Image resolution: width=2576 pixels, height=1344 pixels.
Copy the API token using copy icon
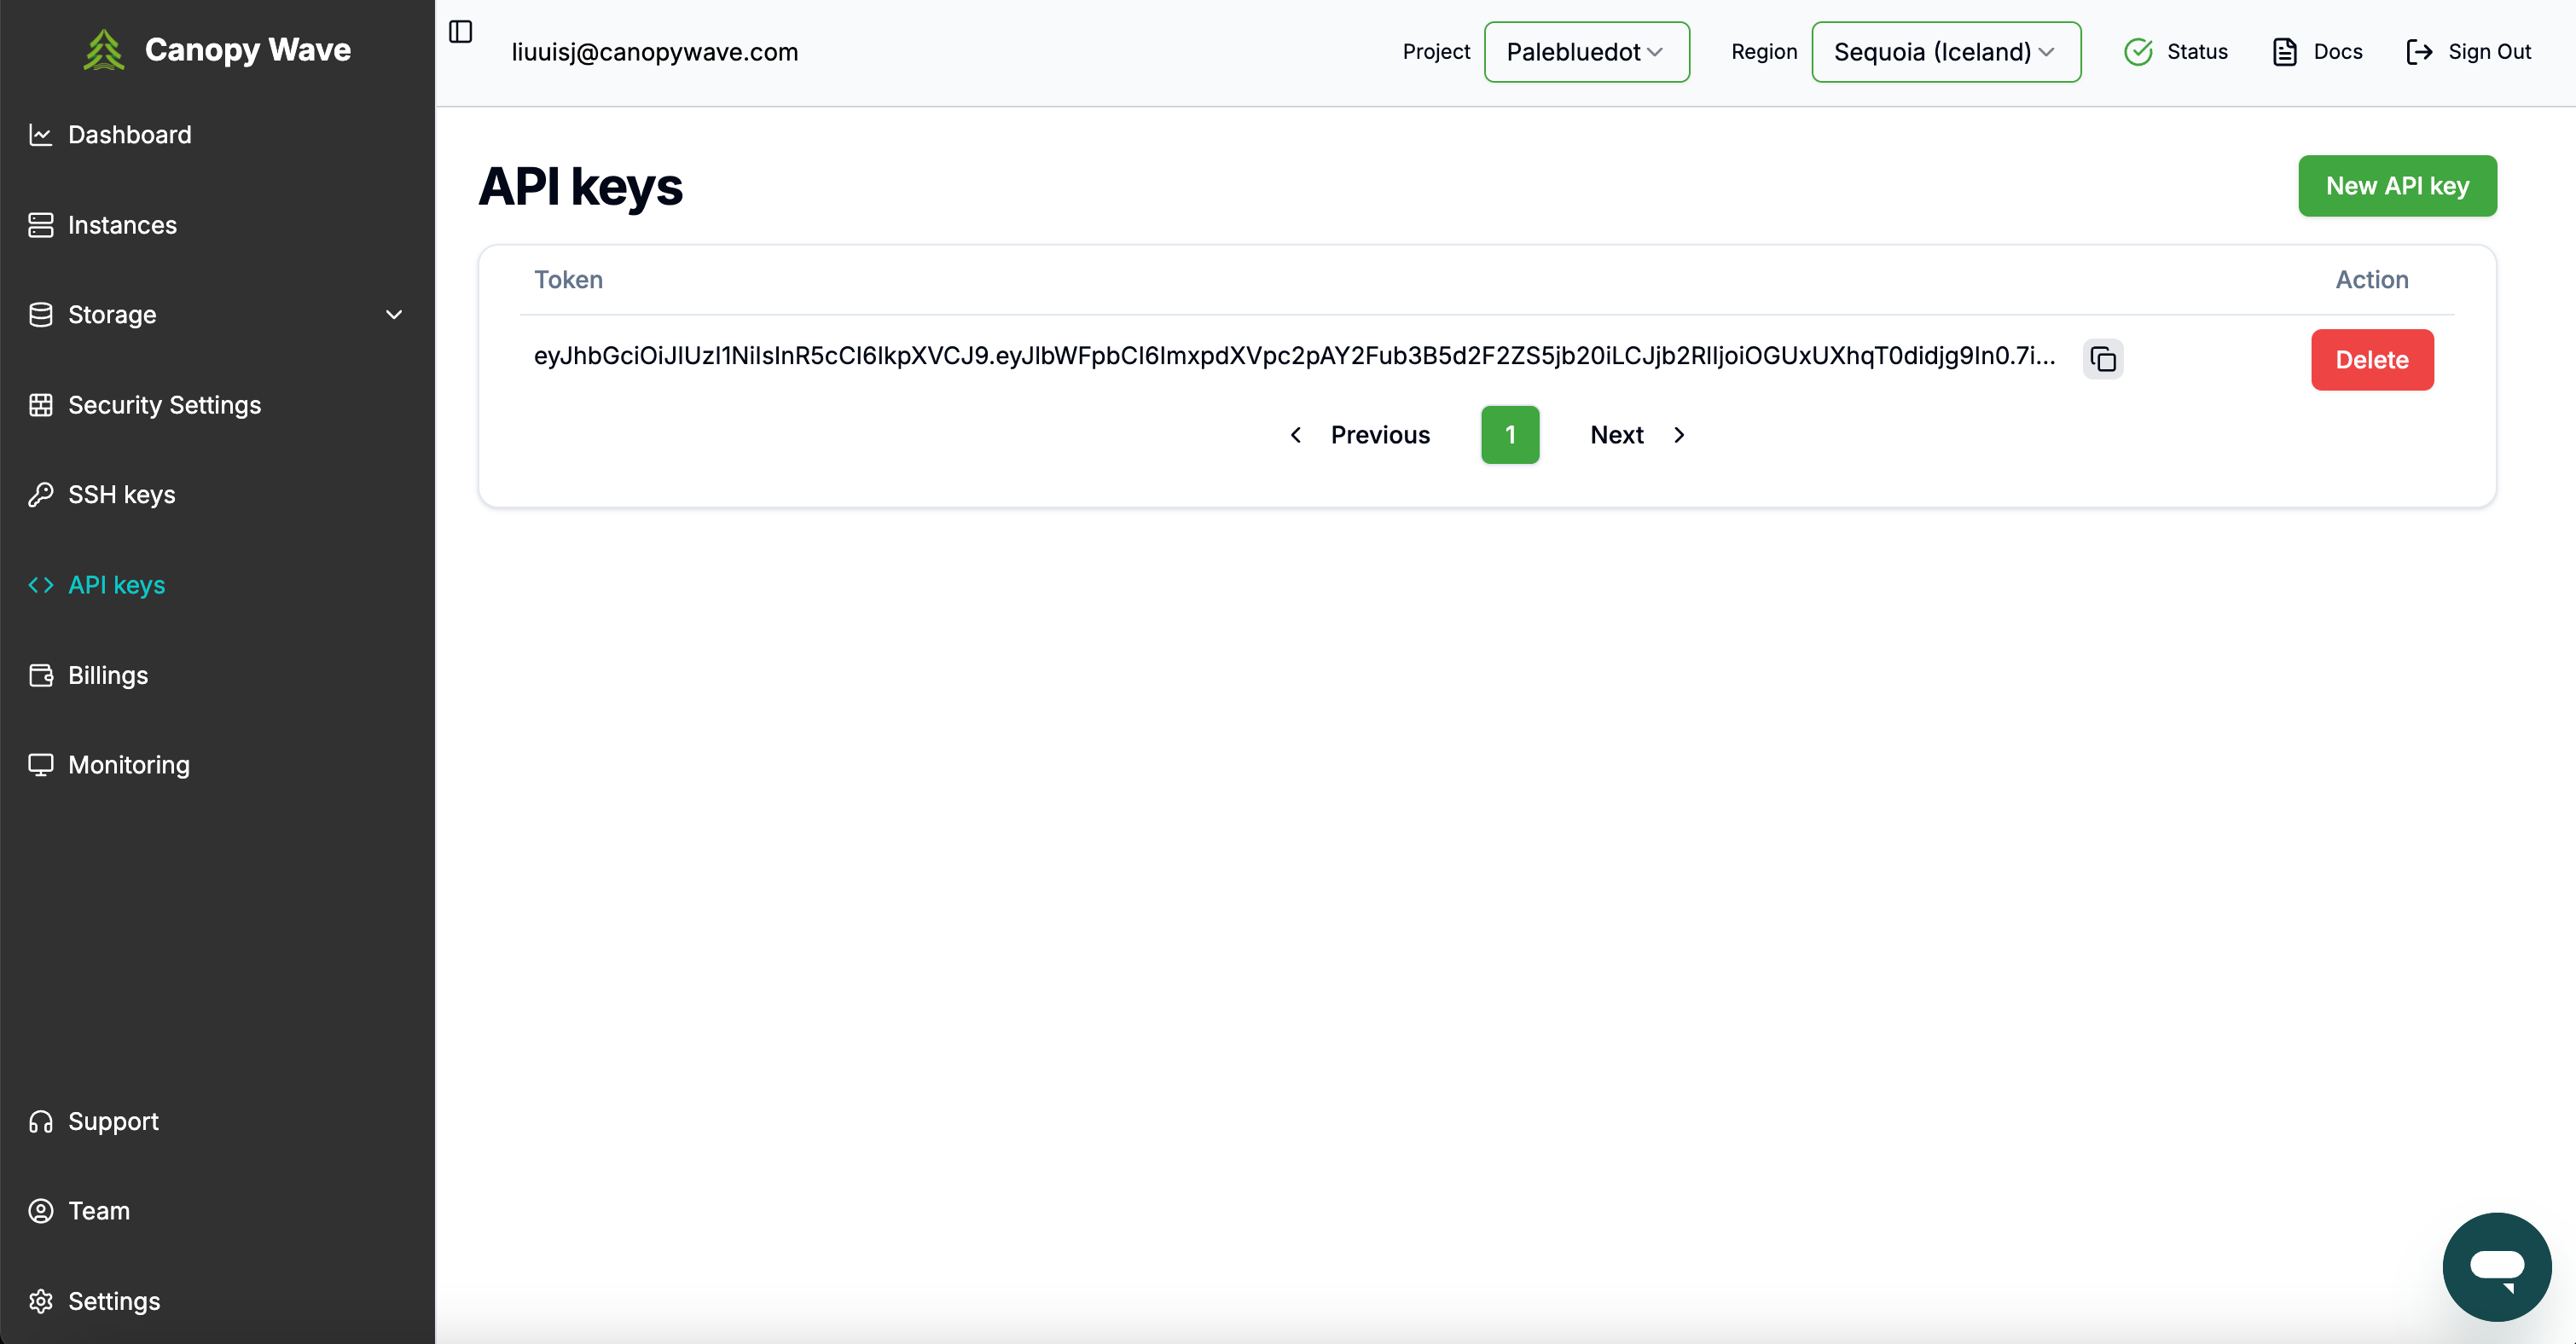pos(2103,359)
